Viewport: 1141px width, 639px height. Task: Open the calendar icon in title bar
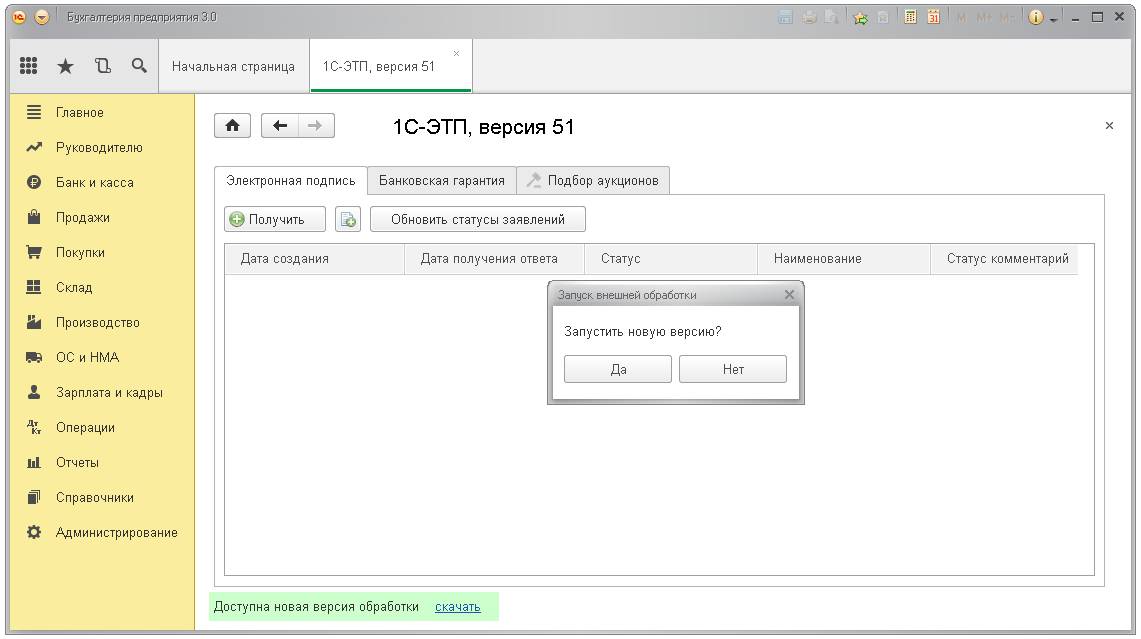tap(934, 17)
